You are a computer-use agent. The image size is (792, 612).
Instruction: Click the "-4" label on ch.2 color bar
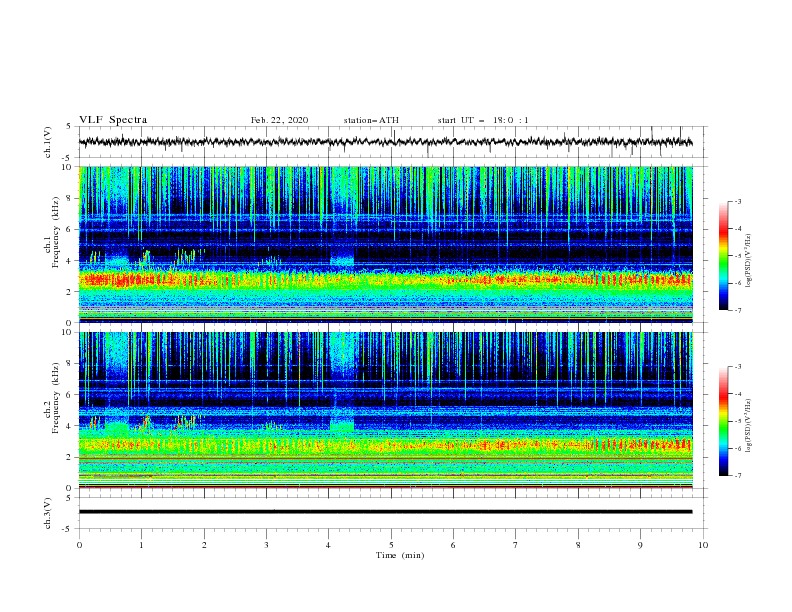tap(737, 394)
